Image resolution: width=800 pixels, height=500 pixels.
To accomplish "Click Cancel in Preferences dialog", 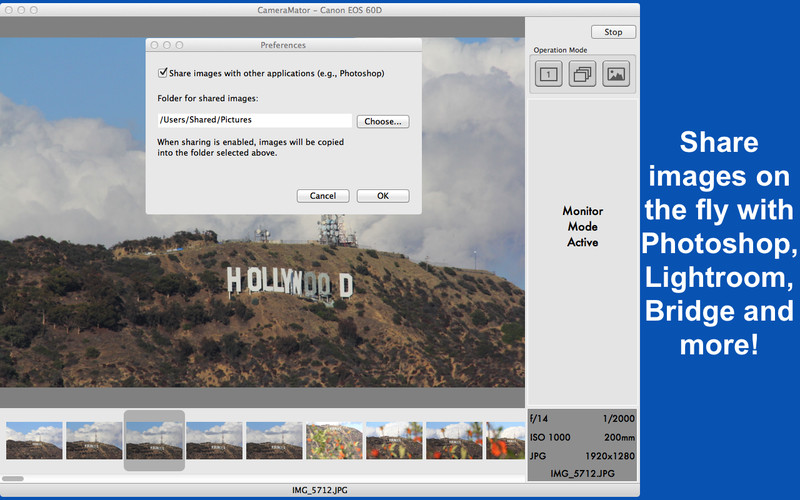I will point(323,196).
